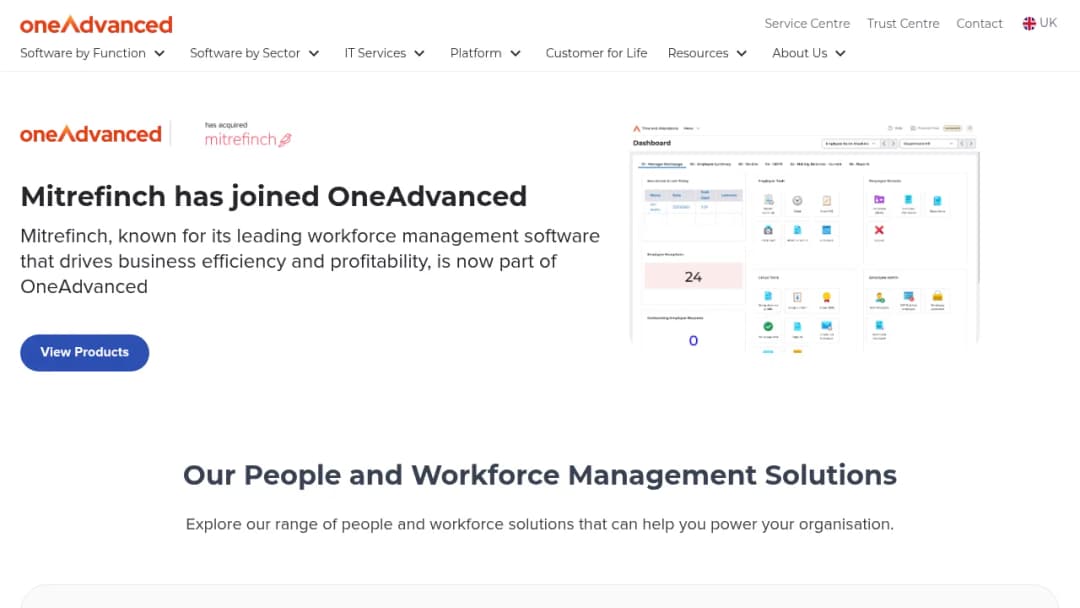Open the About Us menu

pyautogui.click(x=800, y=53)
